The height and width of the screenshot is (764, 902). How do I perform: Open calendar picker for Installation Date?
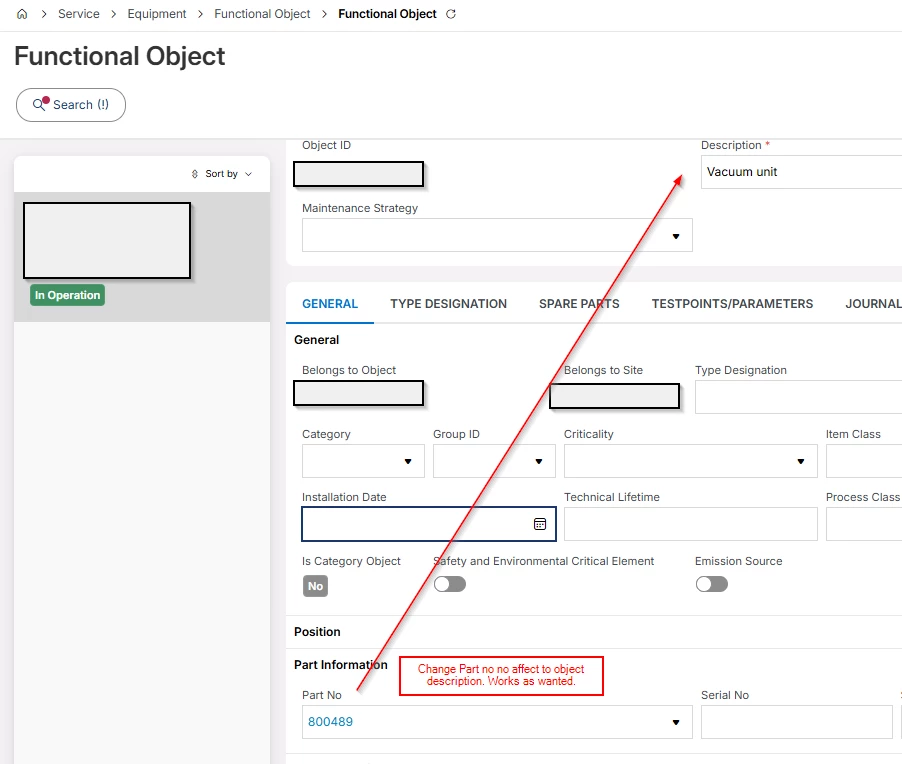[x=540, y=524]
